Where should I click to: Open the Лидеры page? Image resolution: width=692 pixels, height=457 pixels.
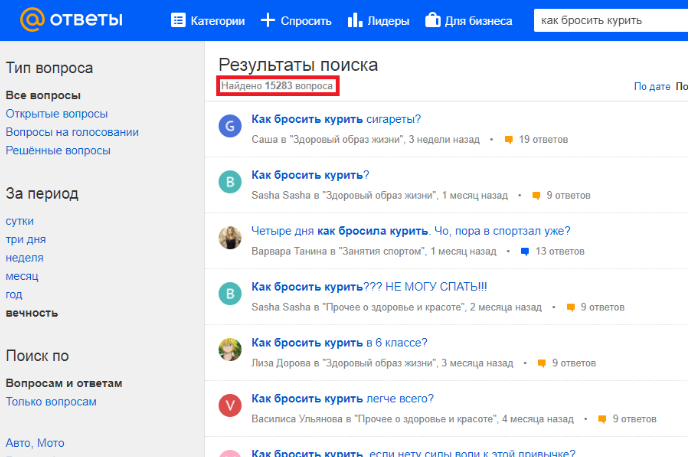(x=379, y=21)
